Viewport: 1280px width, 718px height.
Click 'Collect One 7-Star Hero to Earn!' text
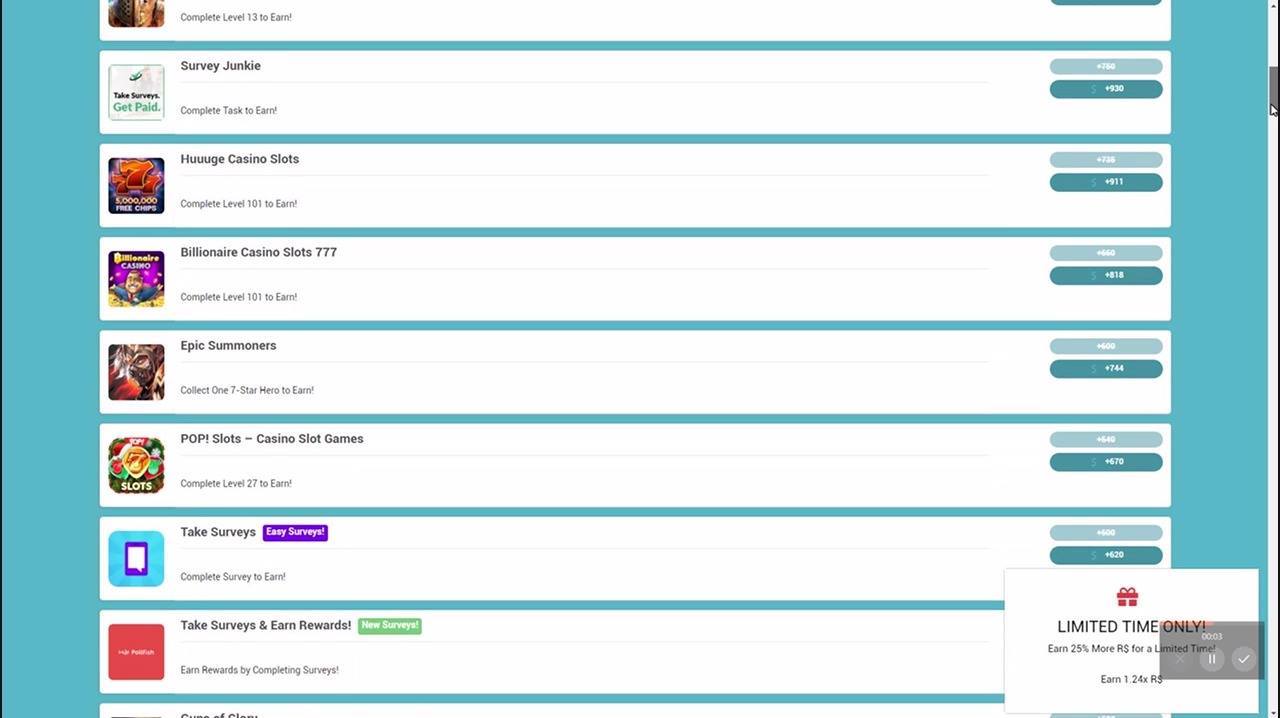(247, 391)
